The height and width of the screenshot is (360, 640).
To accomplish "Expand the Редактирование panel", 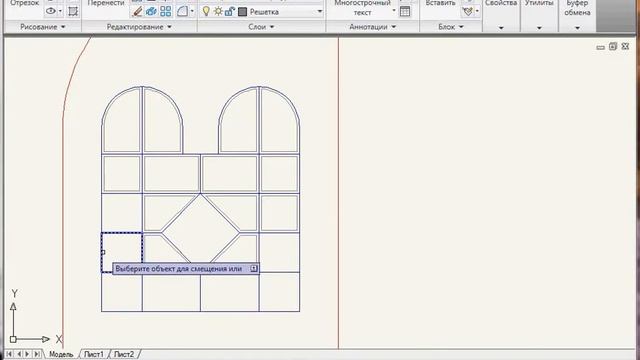I will point(139,27).
